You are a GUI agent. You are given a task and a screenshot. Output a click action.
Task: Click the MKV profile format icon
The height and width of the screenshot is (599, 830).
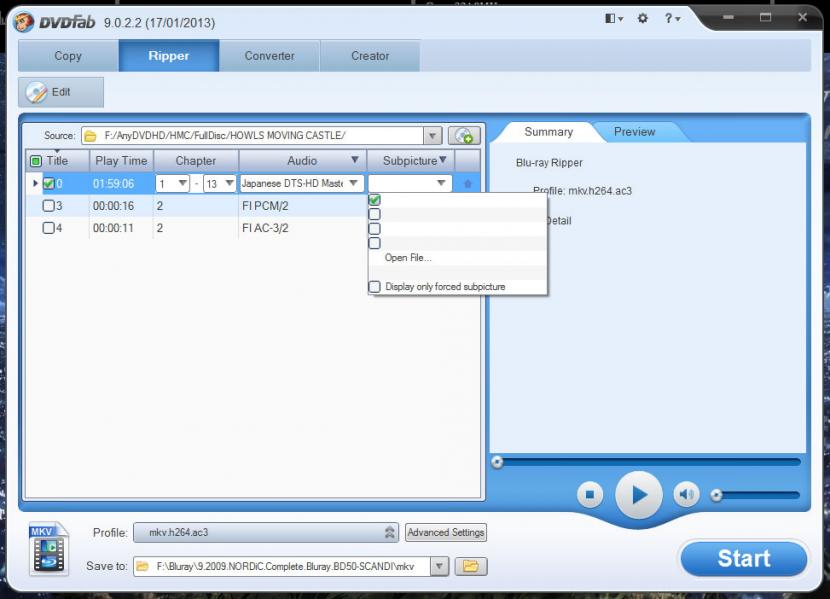pyautogui.click(x=48, y=549)
